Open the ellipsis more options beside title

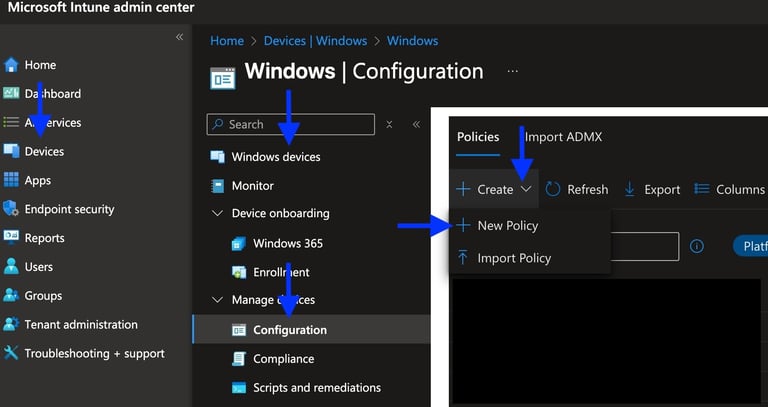point(512,72)
